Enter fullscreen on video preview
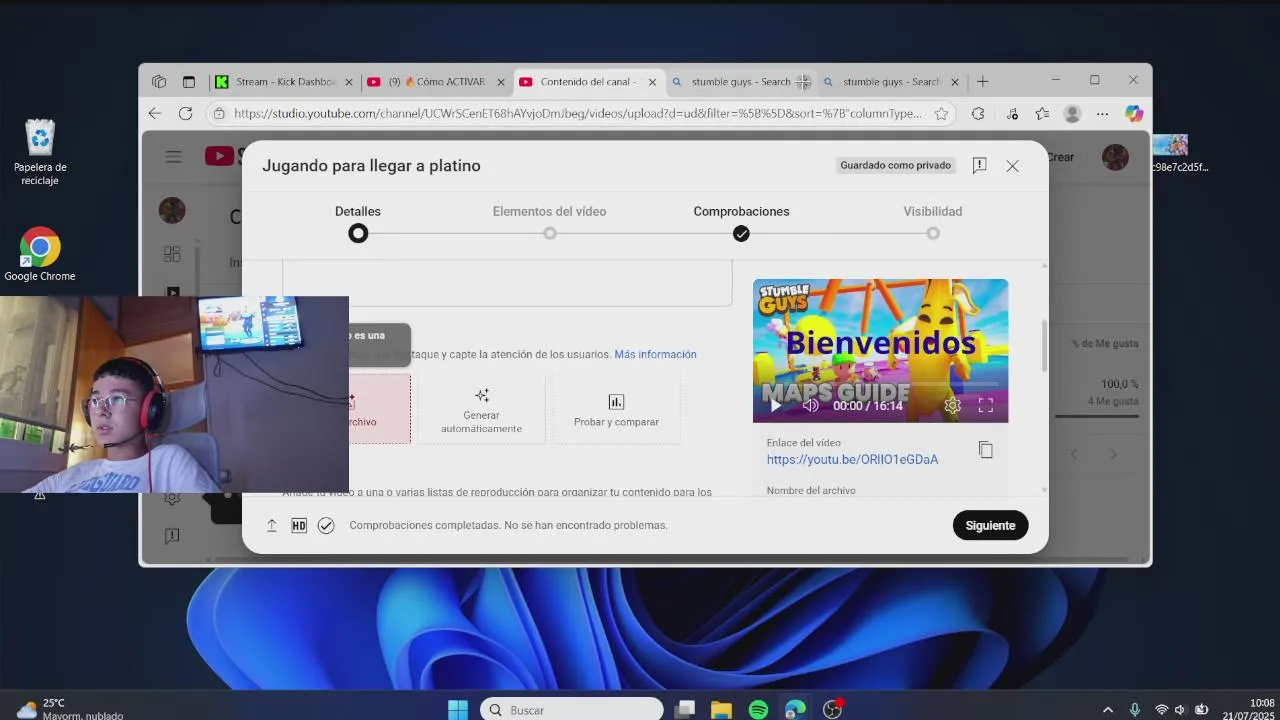Viewport: 1280px width, 720px height. [x=986, y=405]
